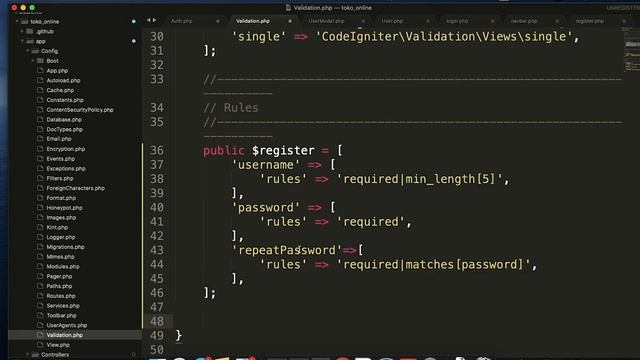This screenshot has height=360, width=640.
Task: Switch to the User.php tab
Action: pyautogui.click(x=392, y=21)
